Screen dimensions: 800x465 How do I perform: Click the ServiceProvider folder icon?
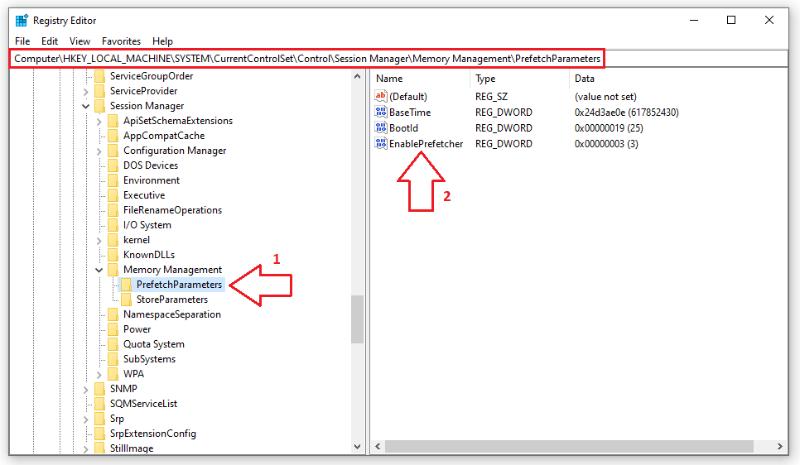coord(100,91)
